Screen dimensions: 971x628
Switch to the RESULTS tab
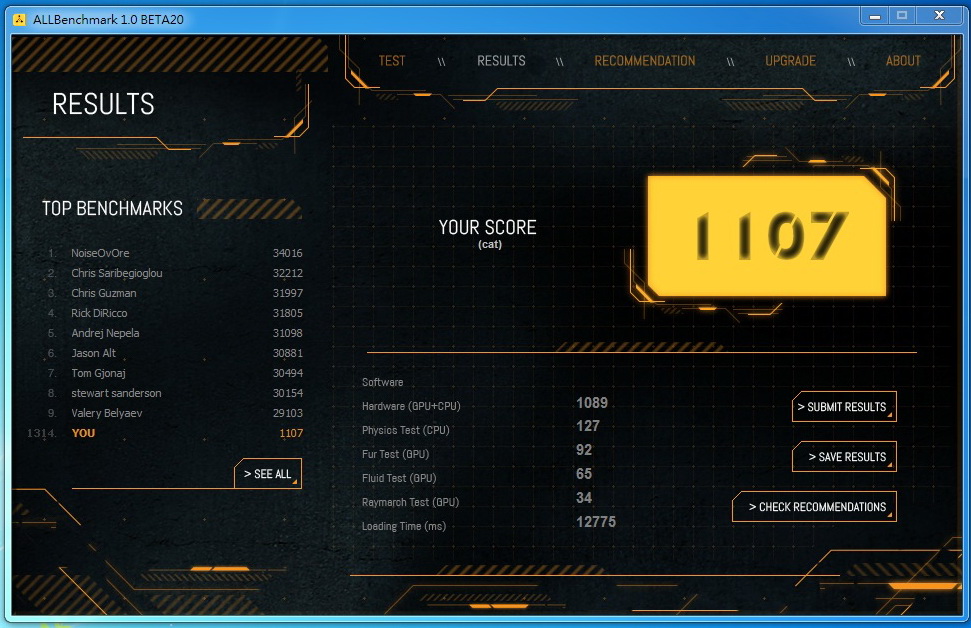501,61
